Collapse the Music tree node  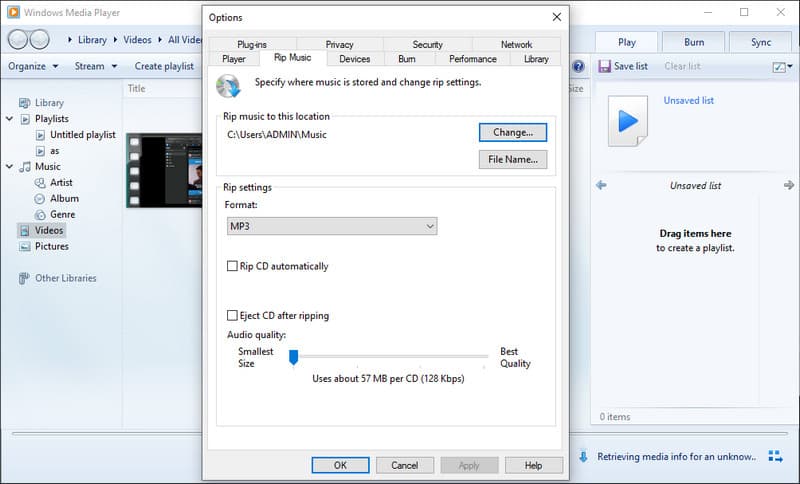click(x=9, y=166)
